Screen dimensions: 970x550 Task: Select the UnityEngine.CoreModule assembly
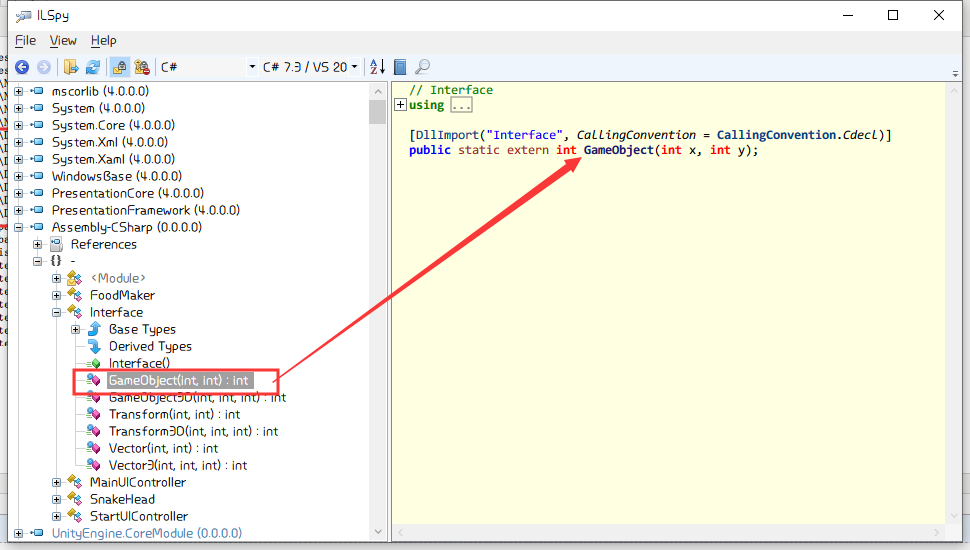tap(147, 533)
